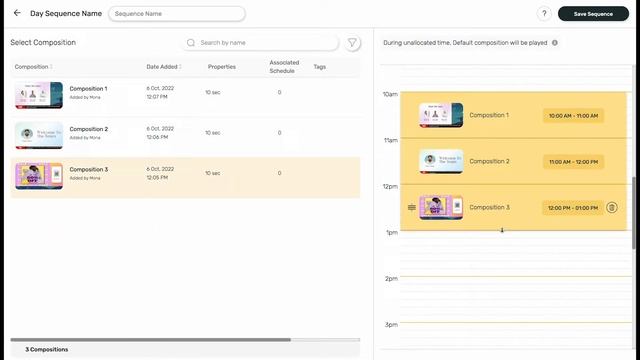The height and width of the screenshot is (360, 640).
Task: Click the 2pm timeline marker
Action: (391, 279)
